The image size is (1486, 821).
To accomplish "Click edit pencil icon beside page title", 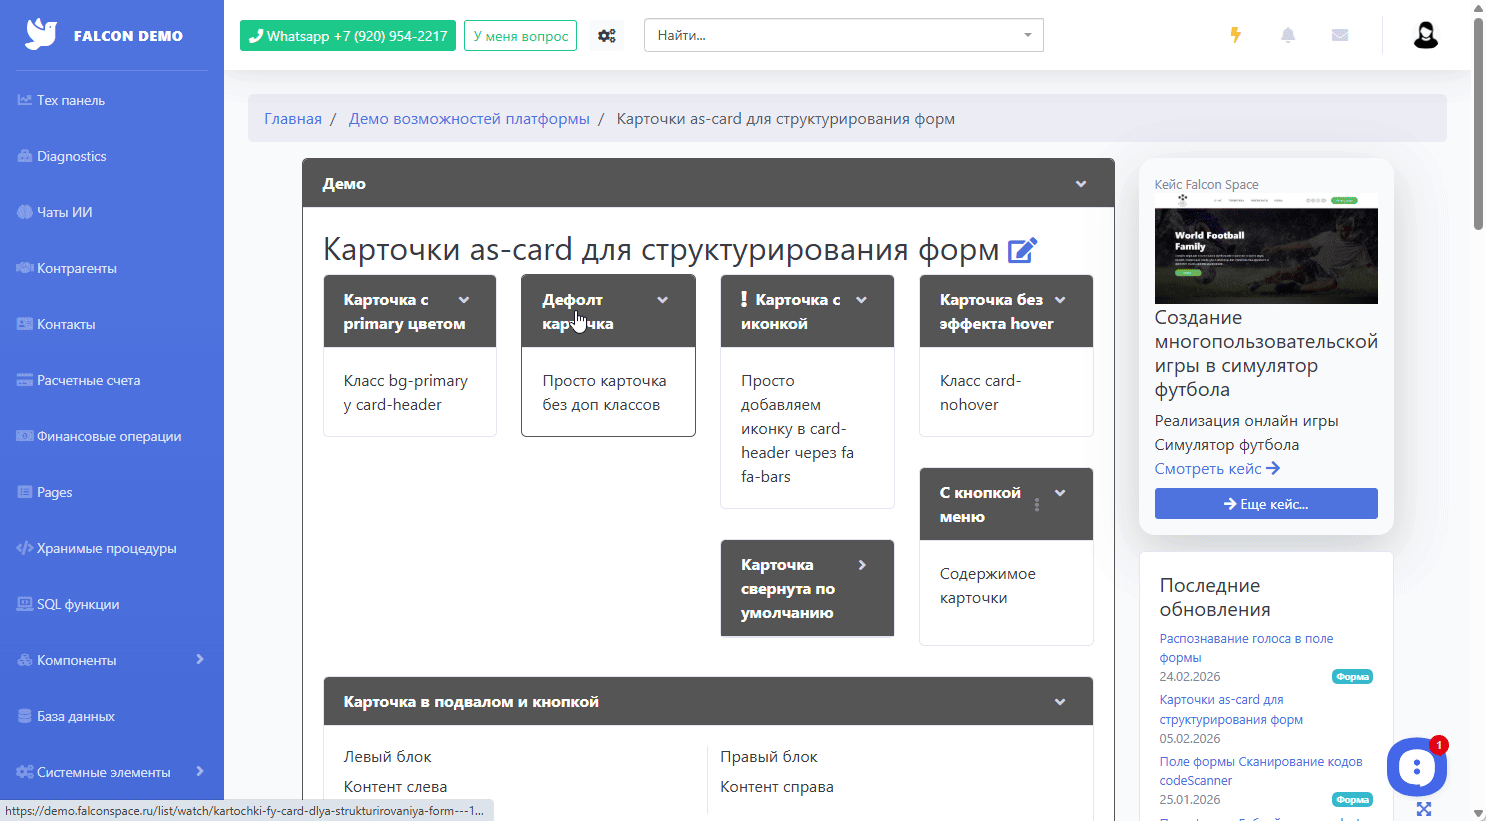I will (x=1022, y=250).
